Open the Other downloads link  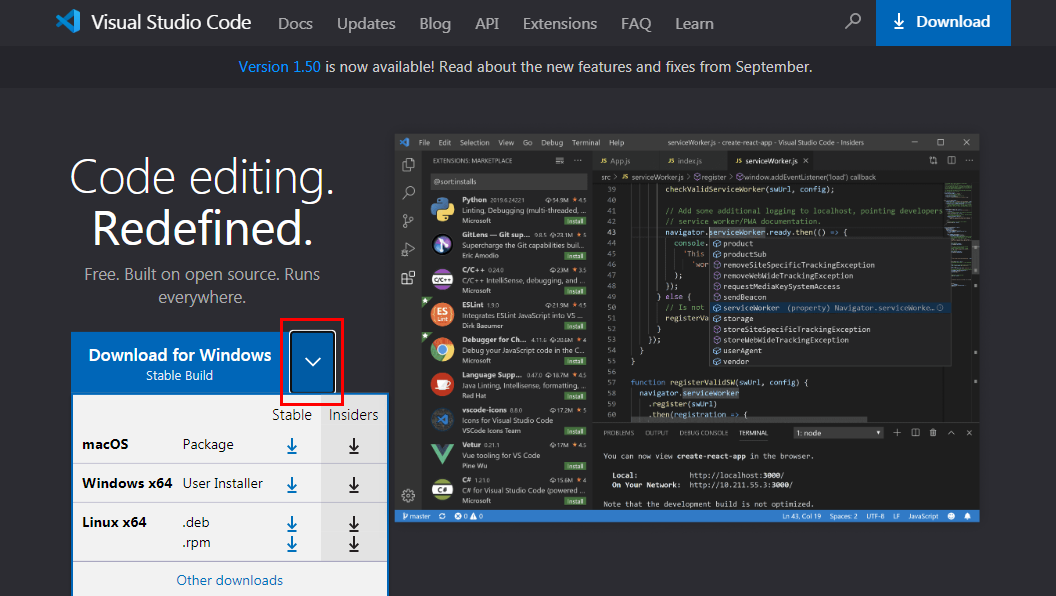(x=230, y=580)
